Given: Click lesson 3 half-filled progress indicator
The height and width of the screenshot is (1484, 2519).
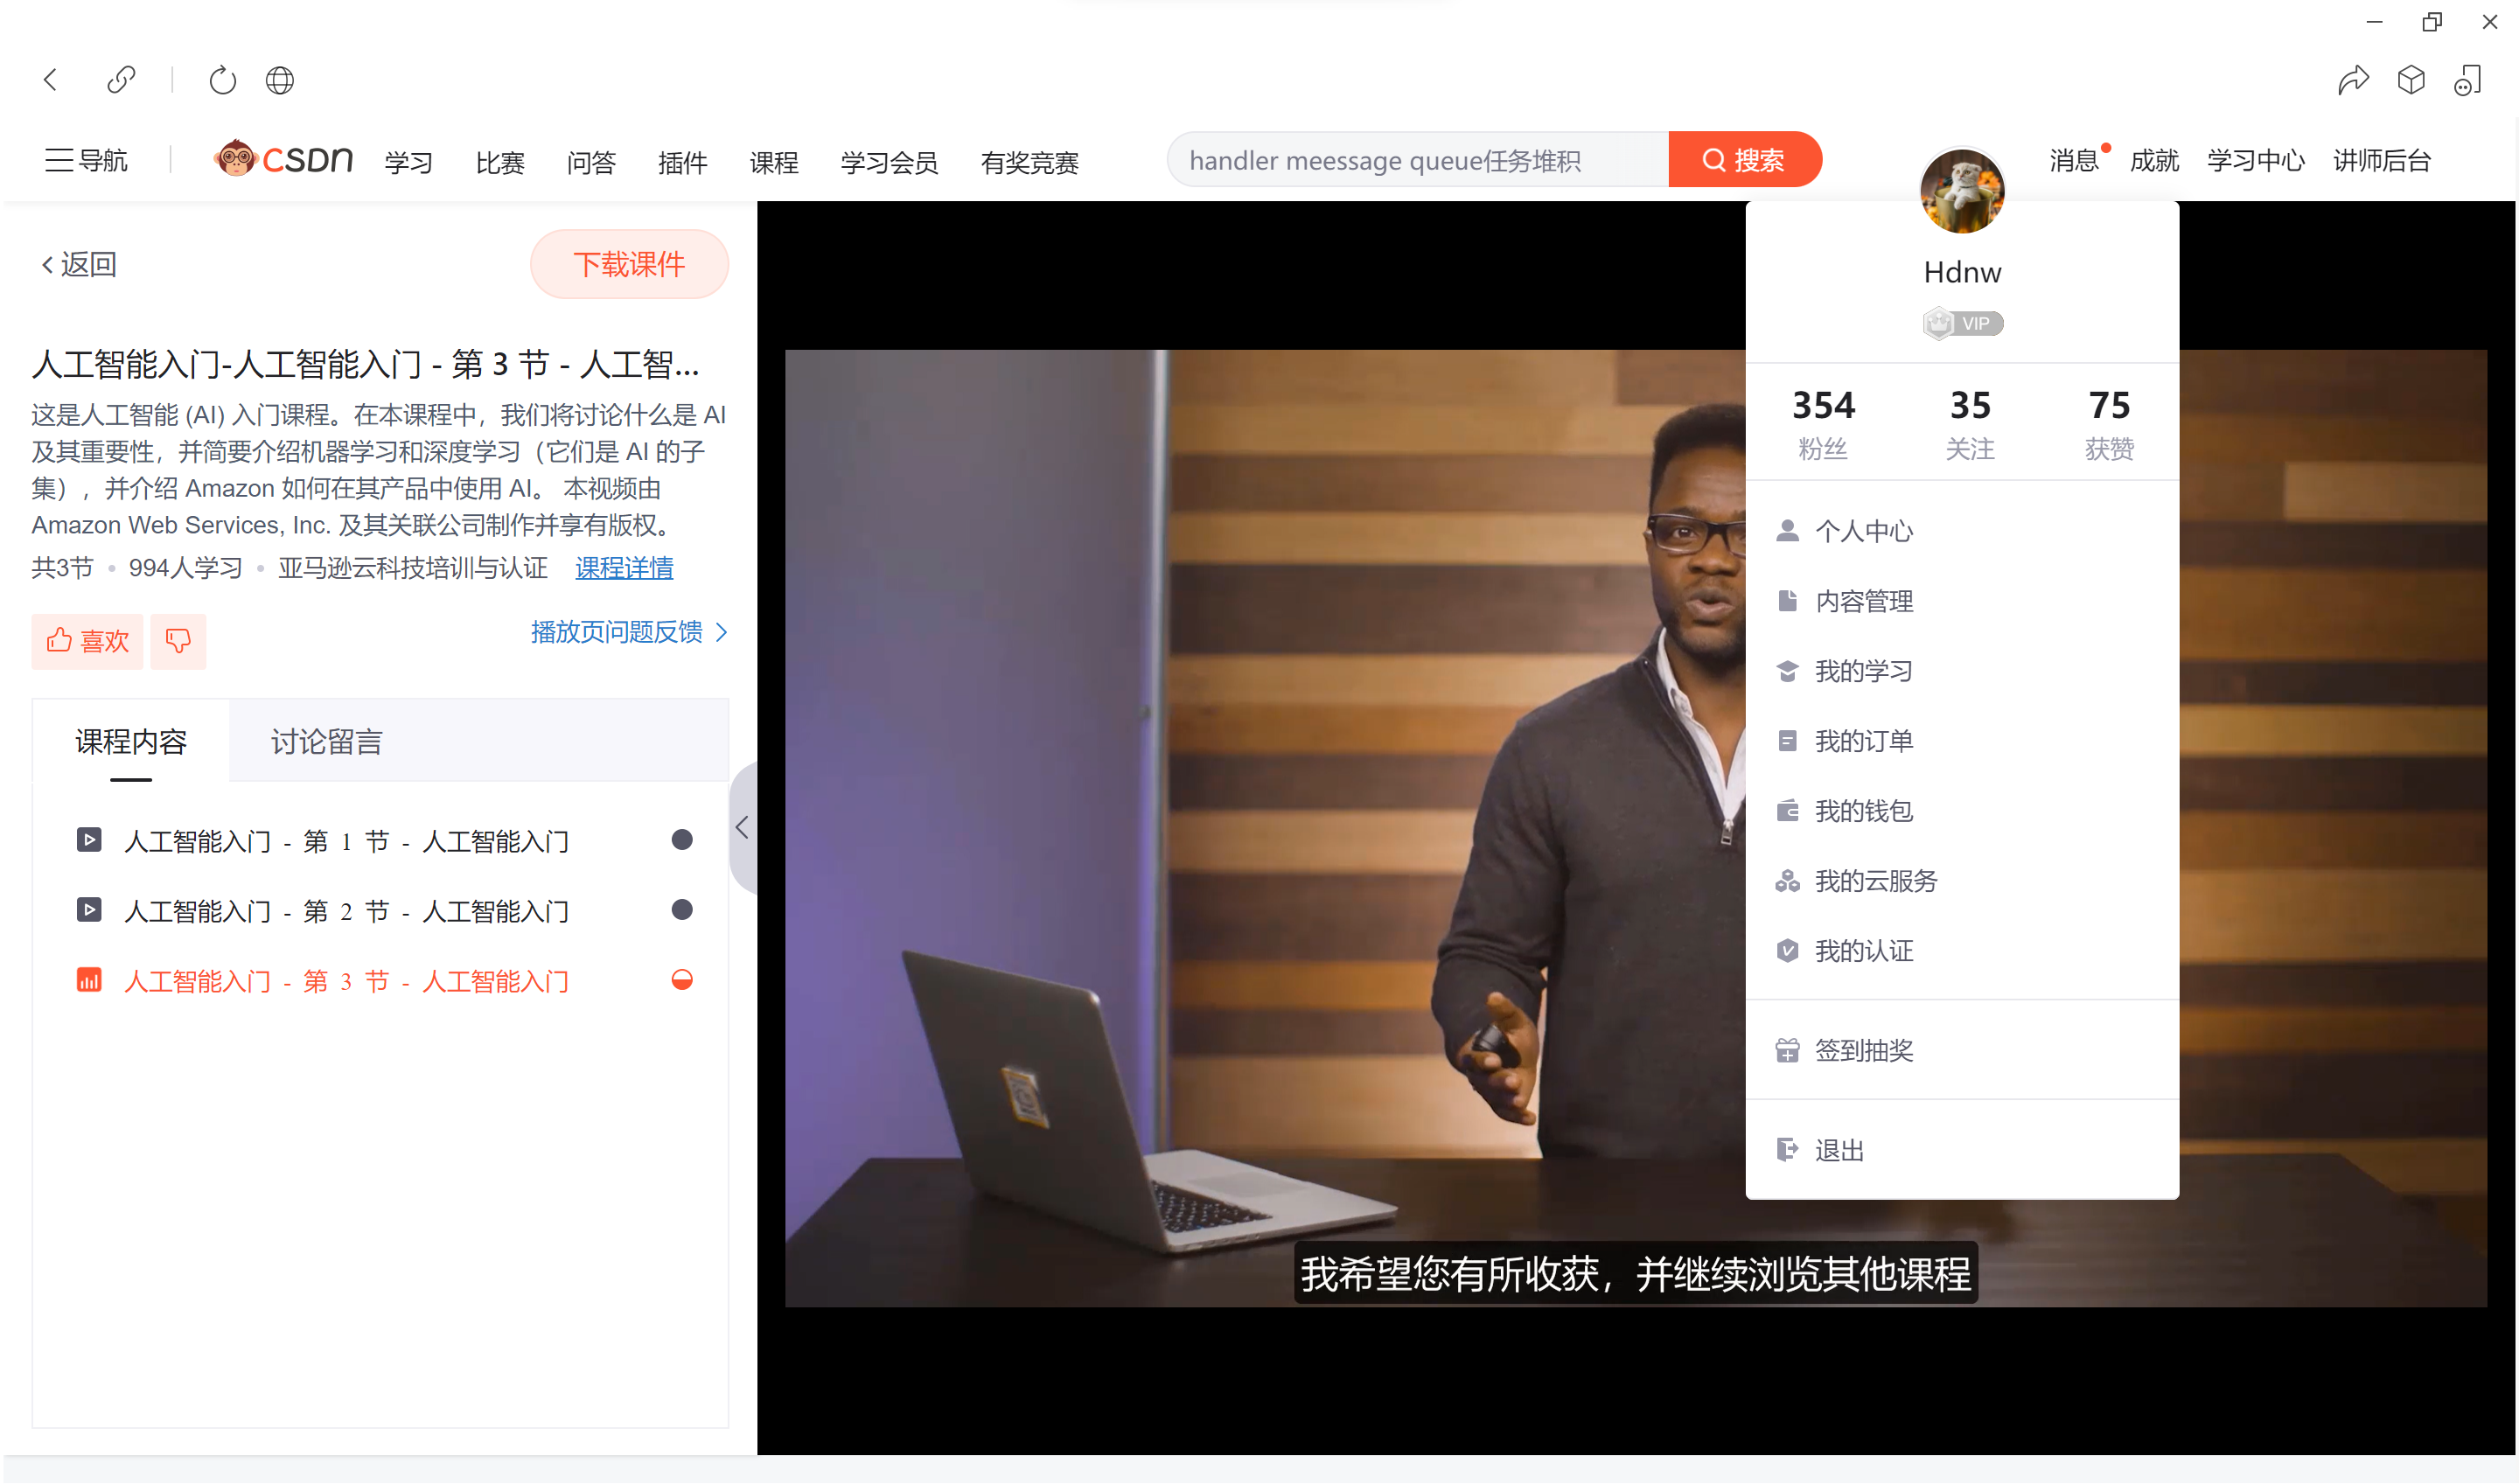Looking at the screenshot, I should click(x=682, y=980).
